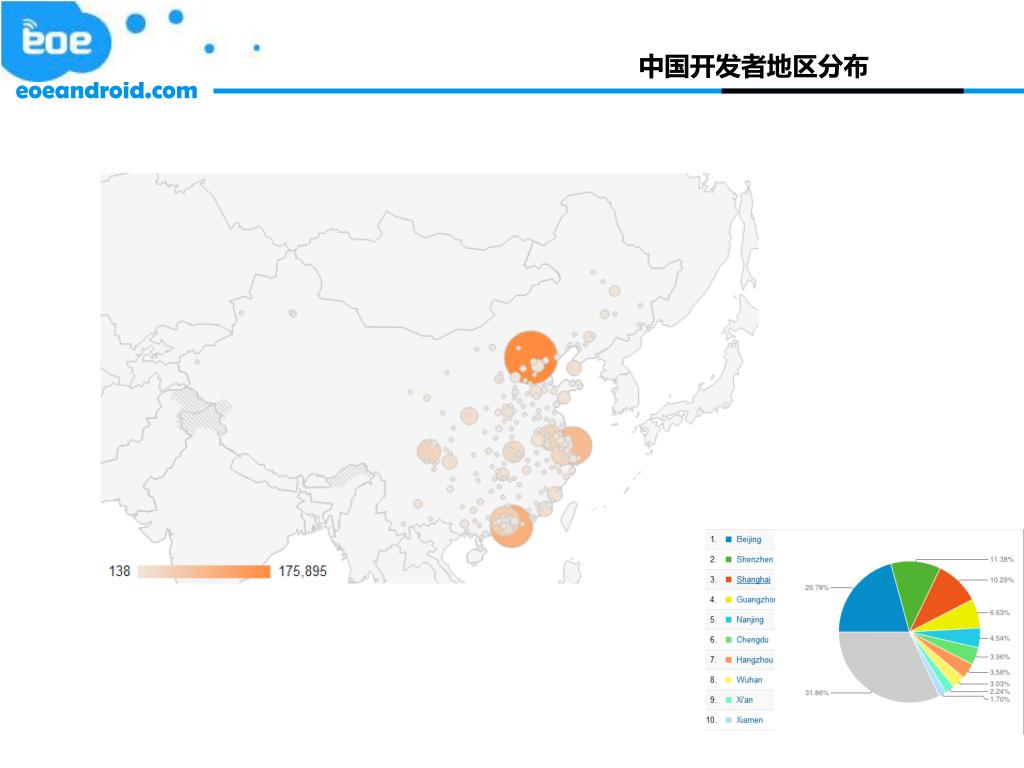
Task: Open the Chengdu entry in city list
Action: (x=752, y=640)
